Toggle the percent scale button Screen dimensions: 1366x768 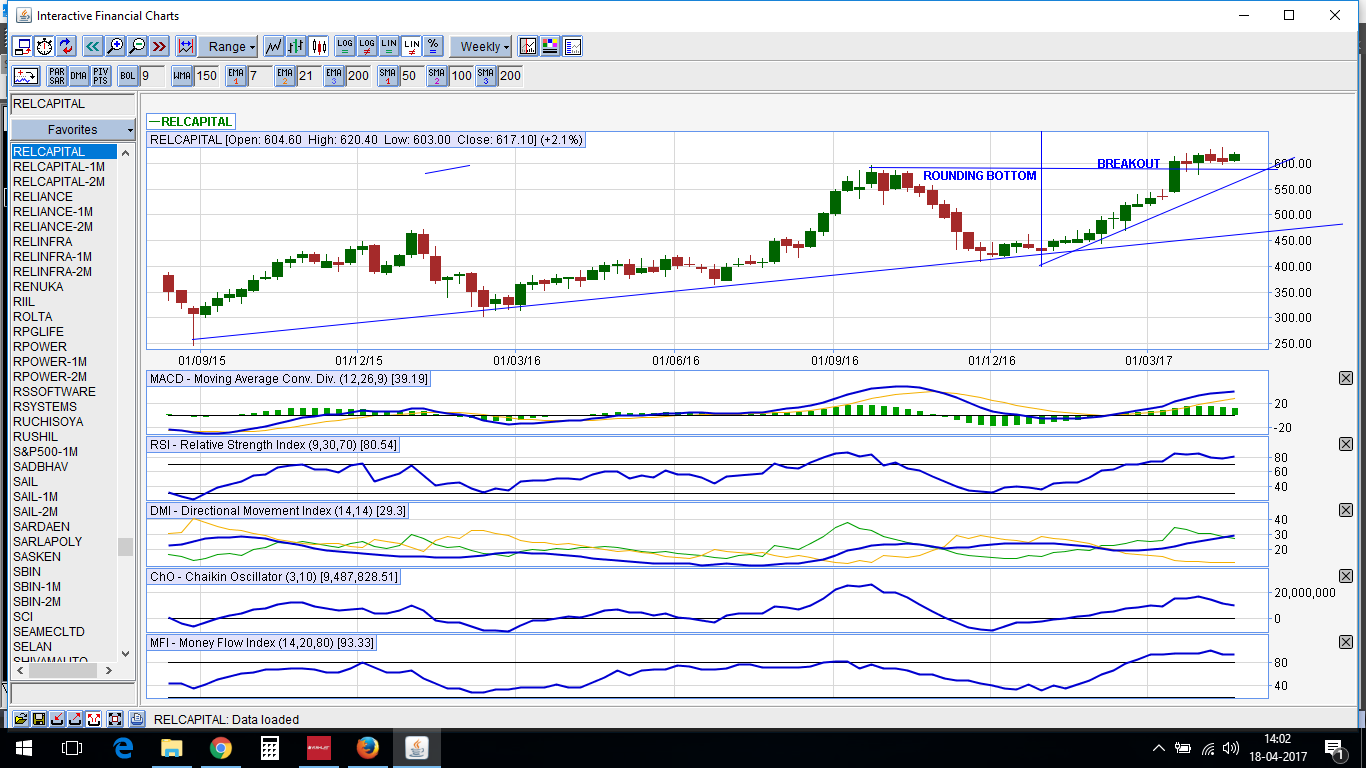tap(433, 46)
